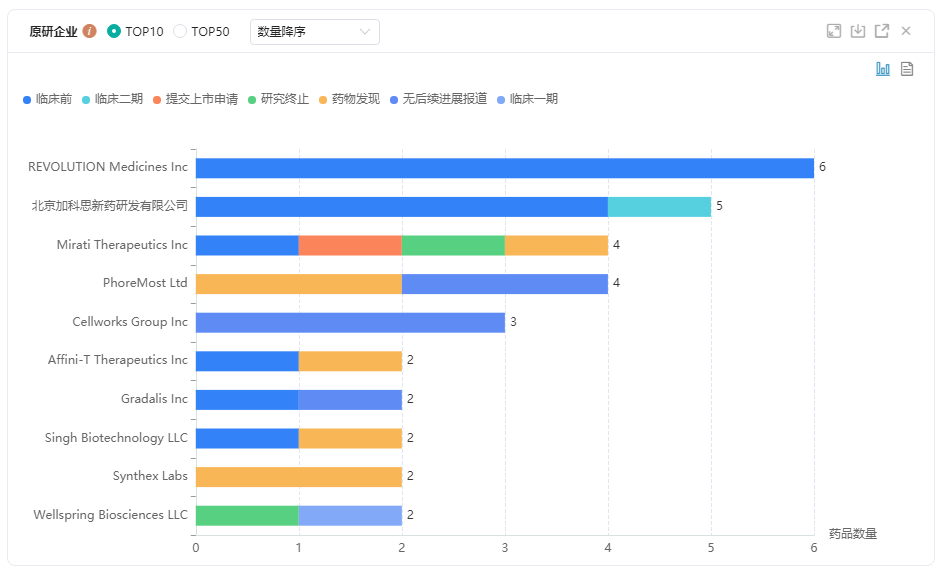
Task: Toggle the 临床前 legend series
Action: pos(47,99)
